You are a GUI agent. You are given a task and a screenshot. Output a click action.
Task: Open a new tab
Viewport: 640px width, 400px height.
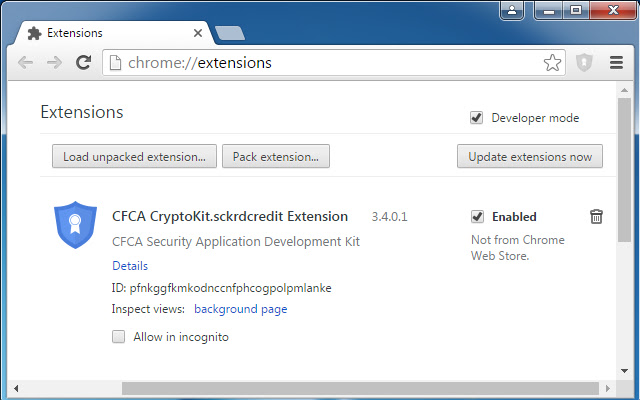pos(230,33)
